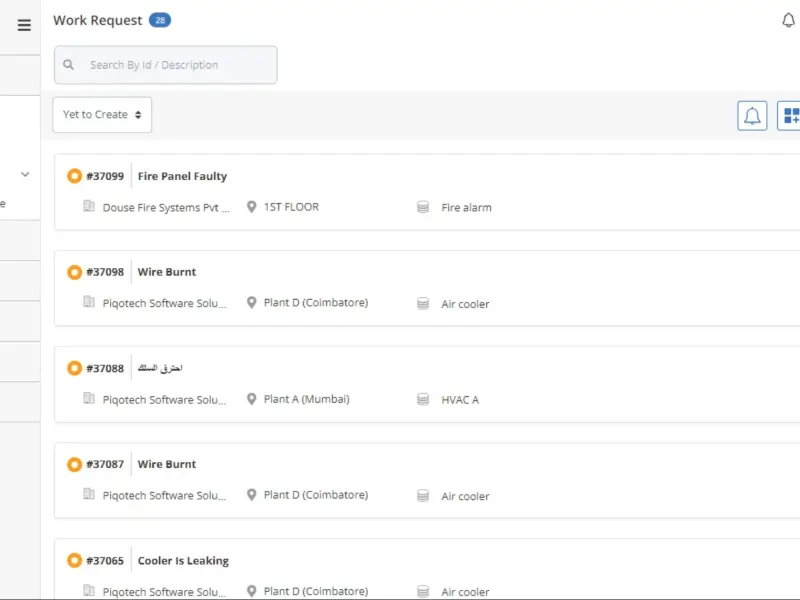Click the location pin beside 1ST FLOOR
Screen dimensions: 800x600
pyautogui.click(x=252, y=207)
